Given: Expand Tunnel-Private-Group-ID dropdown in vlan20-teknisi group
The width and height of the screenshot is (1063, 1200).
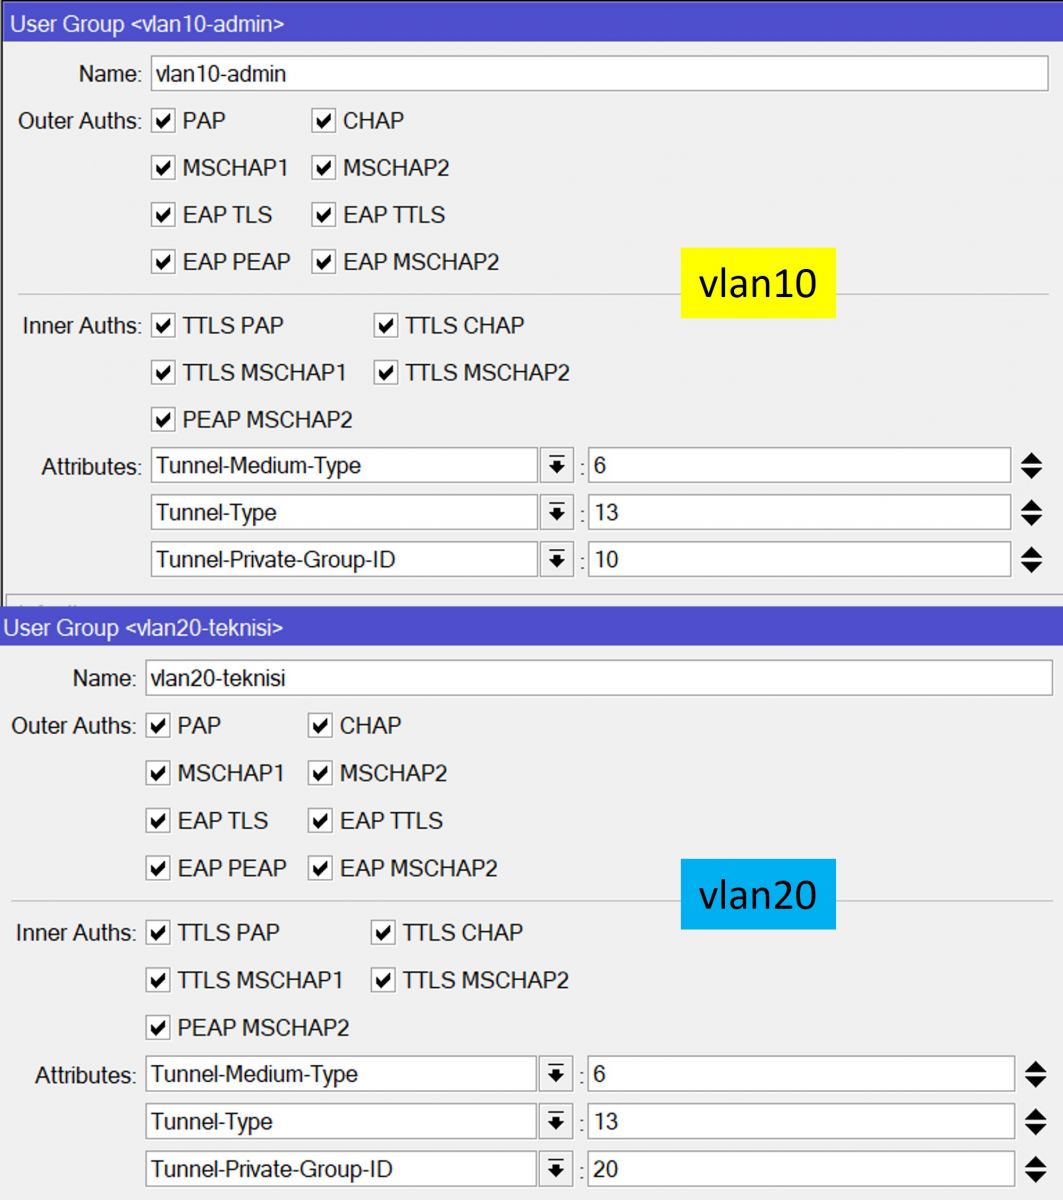Looking at the screenshot, I should [x=555, y=1169].
